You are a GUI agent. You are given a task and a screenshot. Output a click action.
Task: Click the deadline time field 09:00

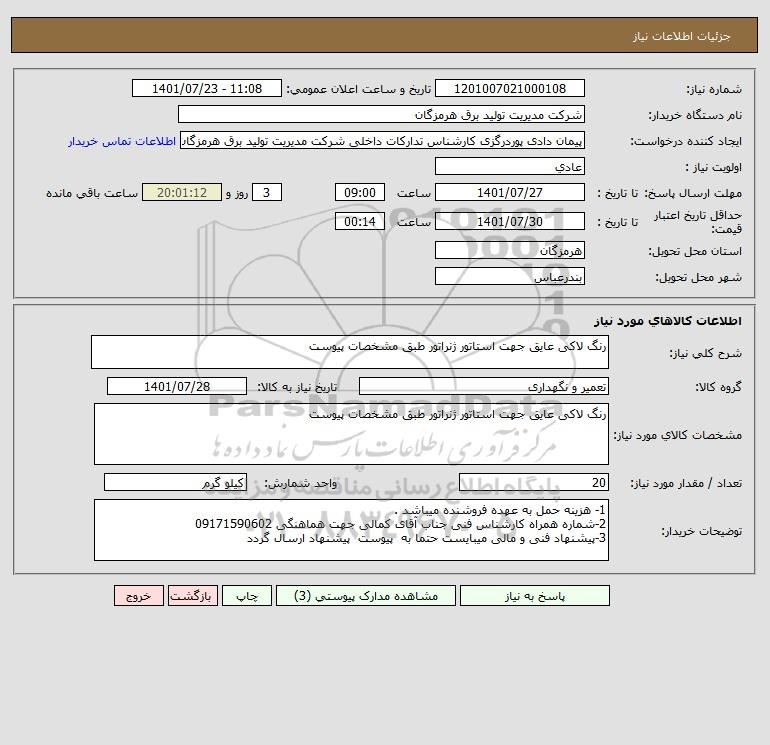[x=360, y=193]
